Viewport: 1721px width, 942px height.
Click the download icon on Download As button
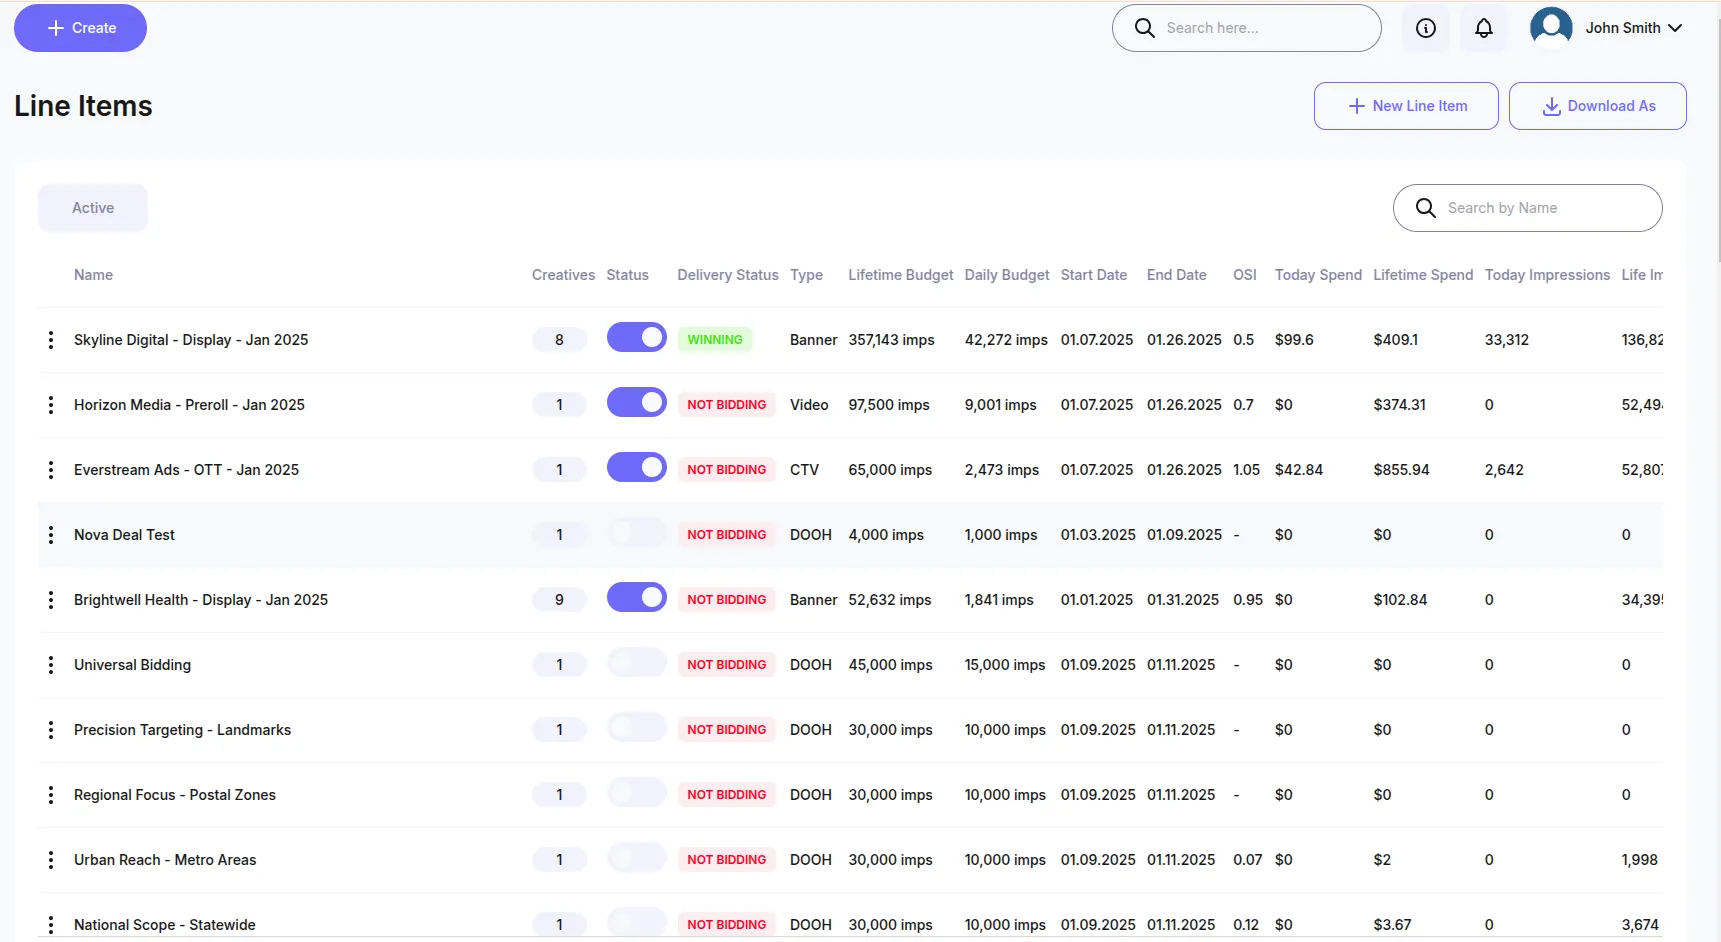click(x=1551, y=105)
